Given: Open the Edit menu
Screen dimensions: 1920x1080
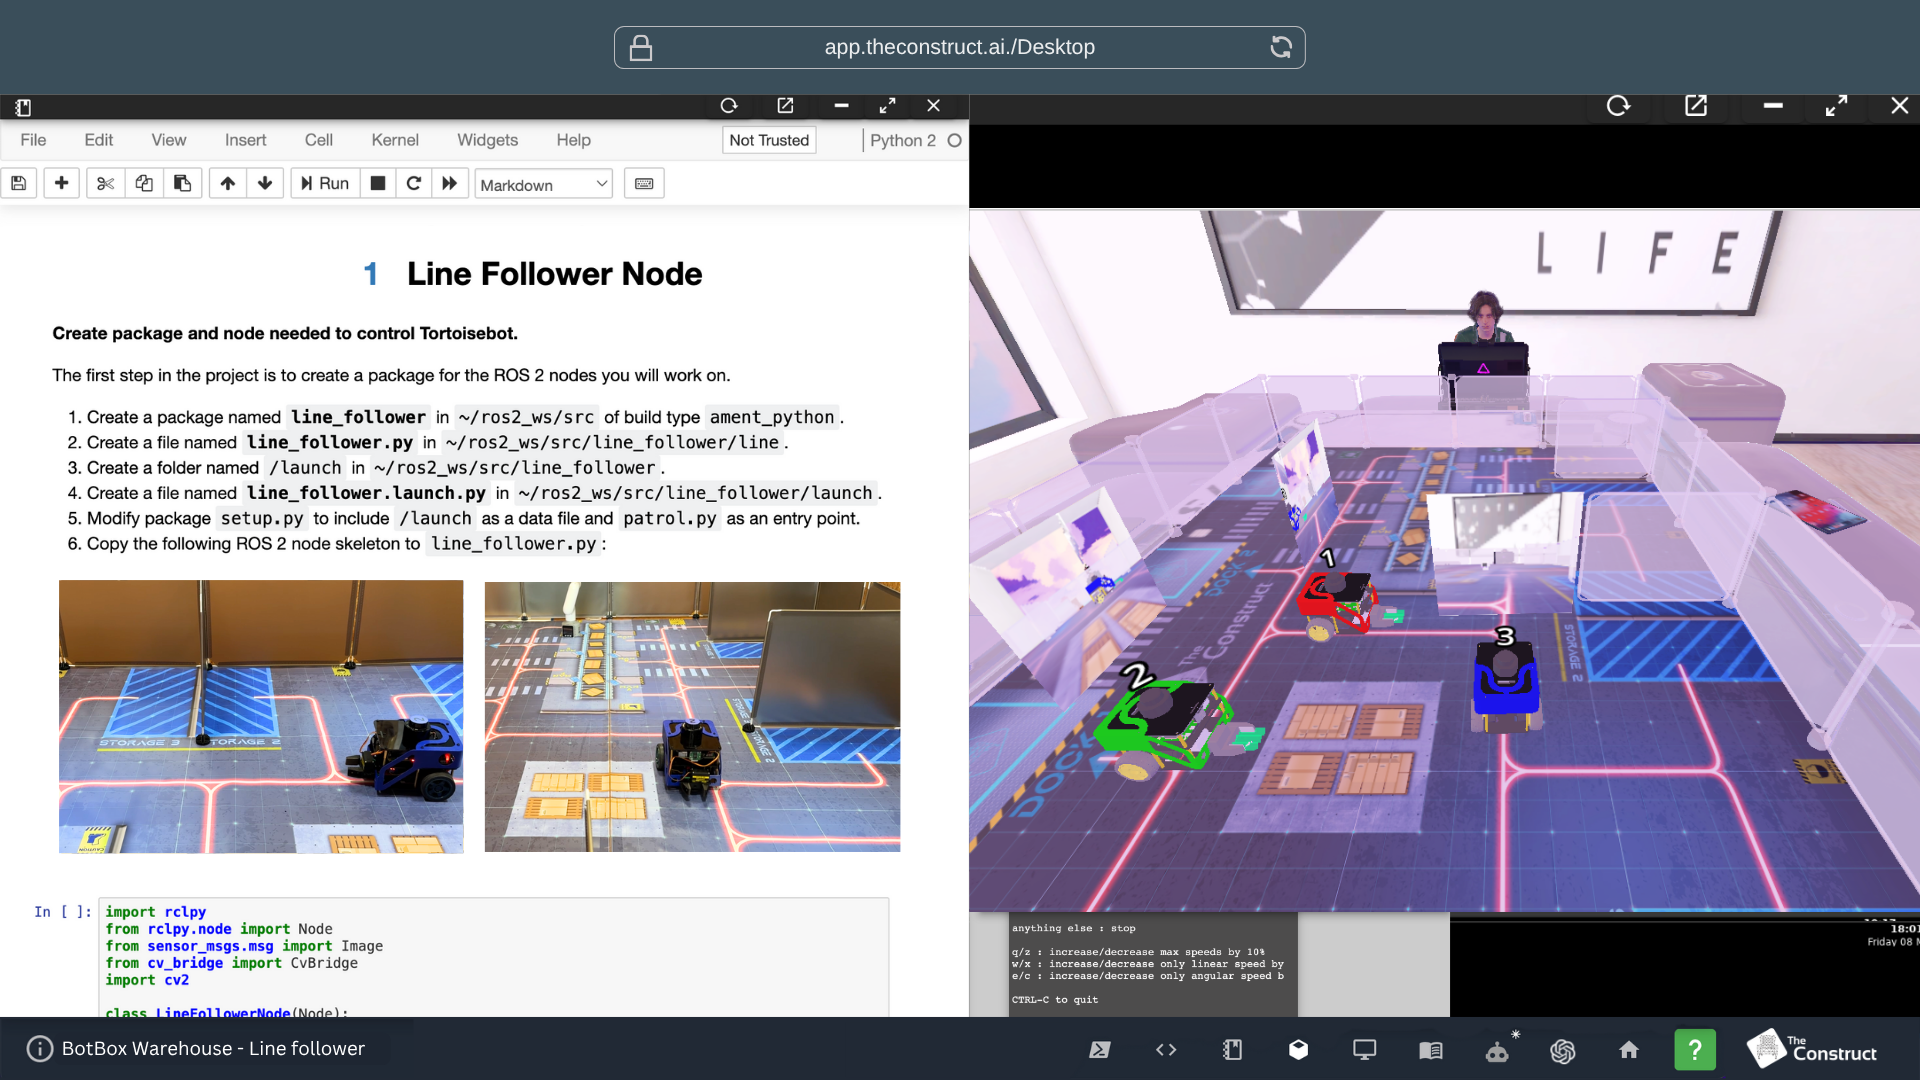Looking at the screenshot, I should (x=98, y=140).
